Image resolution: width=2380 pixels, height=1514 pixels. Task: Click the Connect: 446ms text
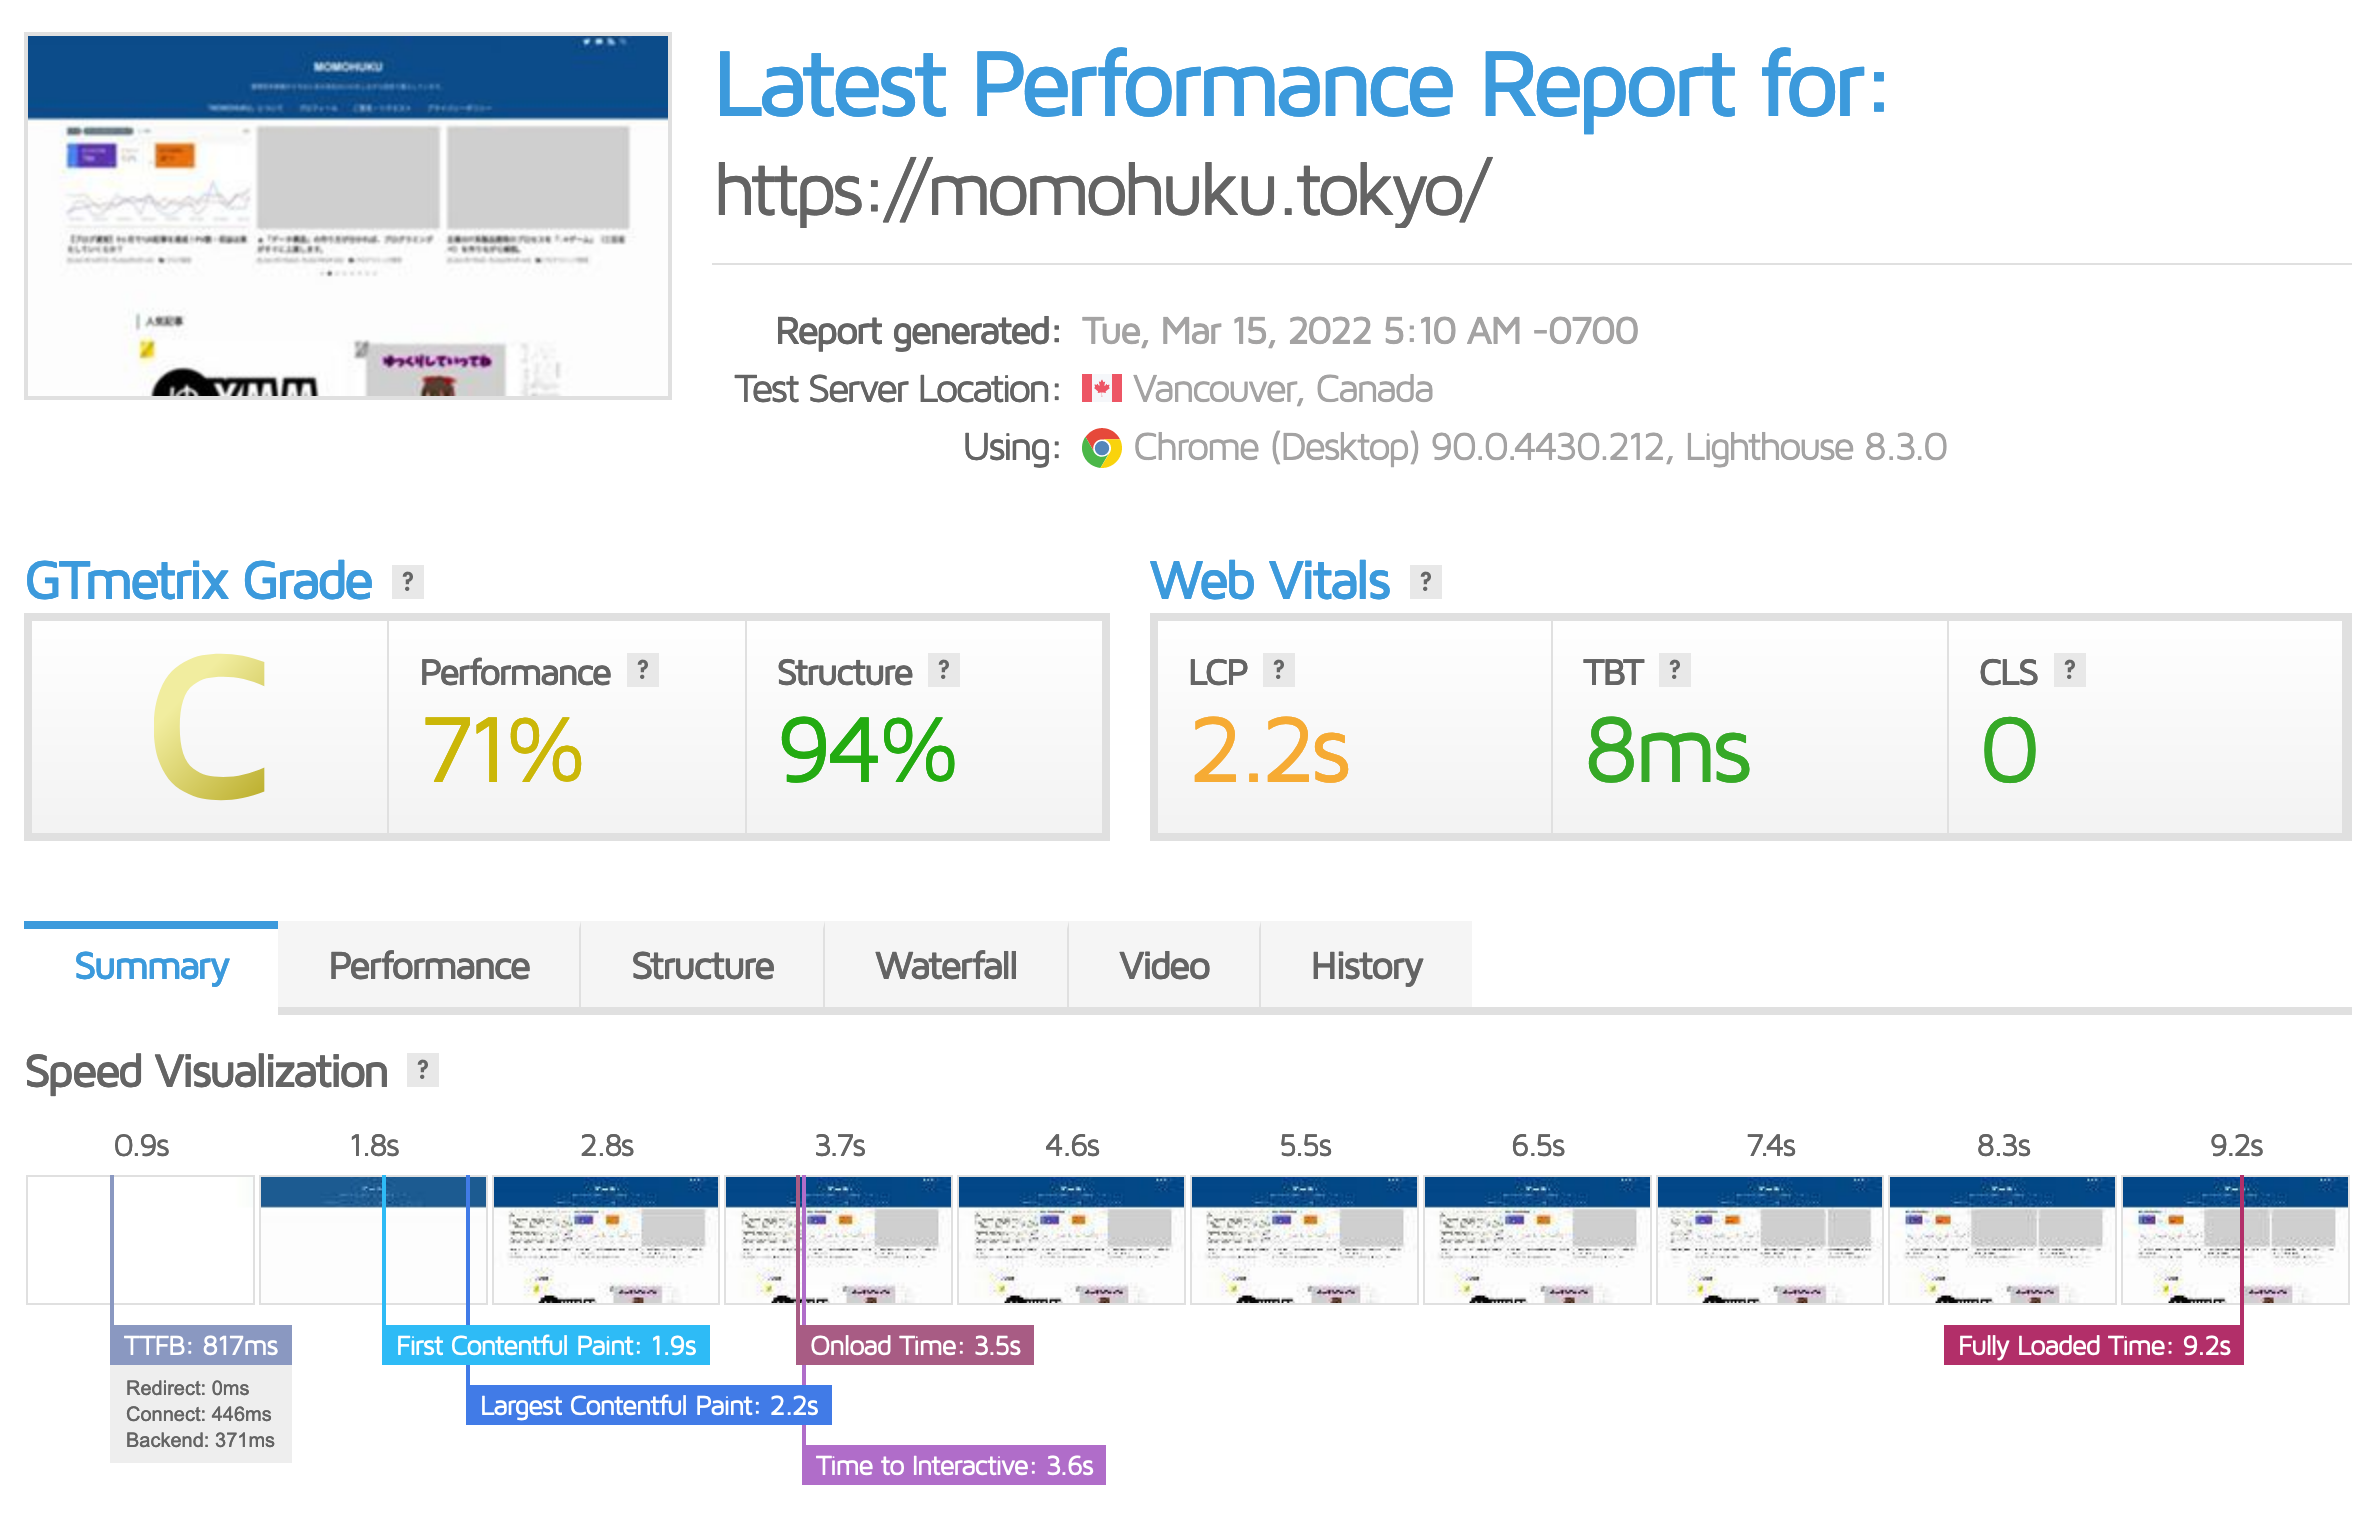pos(198,1414)
